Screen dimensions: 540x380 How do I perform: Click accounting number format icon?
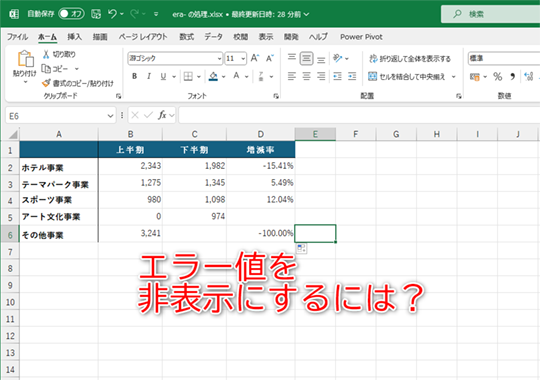pyautogui.click(x=475, y=76)
